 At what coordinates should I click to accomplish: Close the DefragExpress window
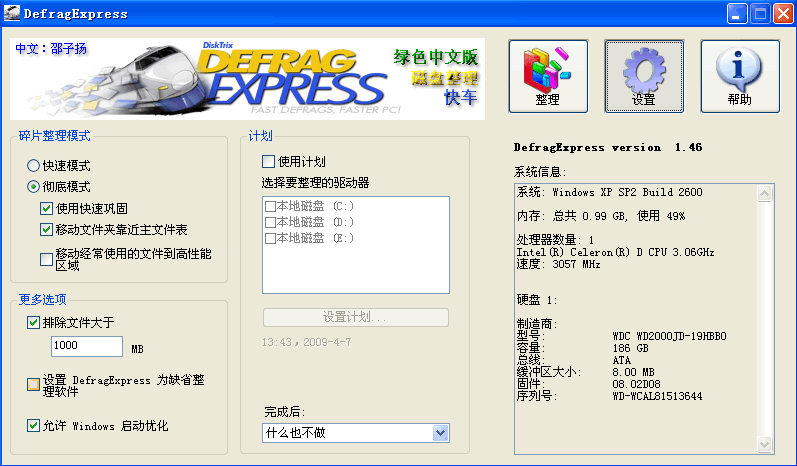(783, 14)
